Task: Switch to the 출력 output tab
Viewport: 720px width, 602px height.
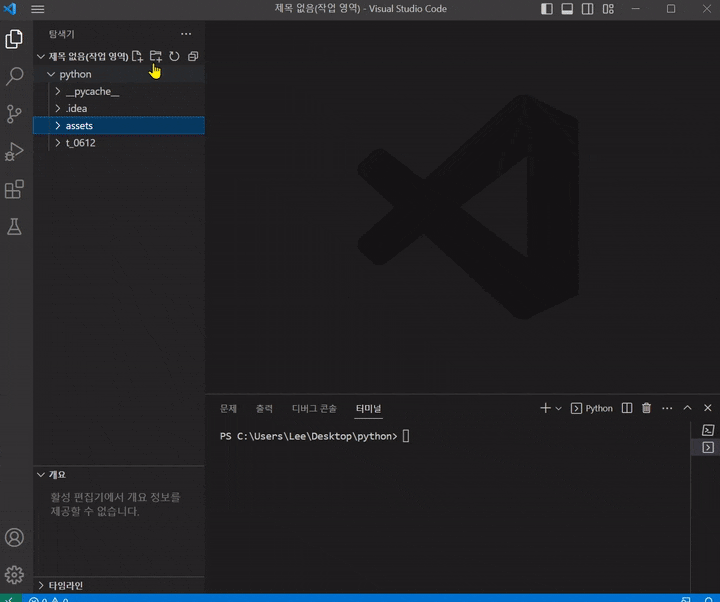Action: 264,409
